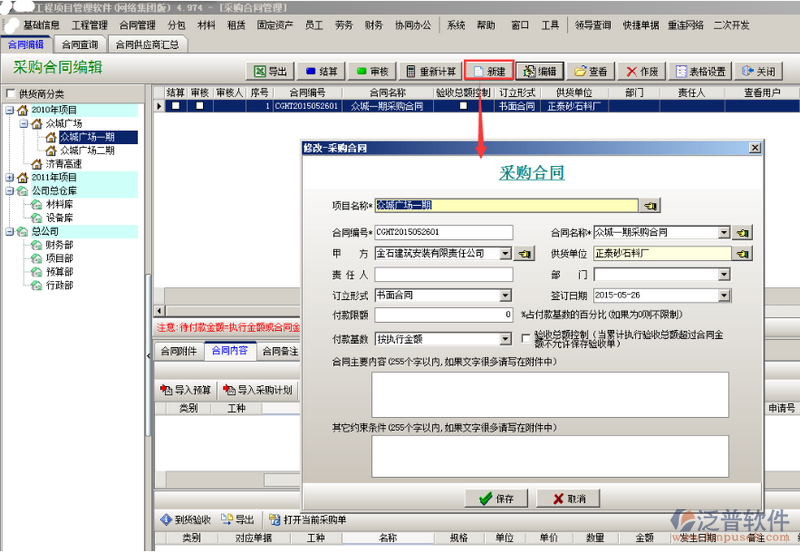This screenshot has width=800, height=553.
Task: Click the lookup icon beside 供货单位 field
Action: point(743,254)
